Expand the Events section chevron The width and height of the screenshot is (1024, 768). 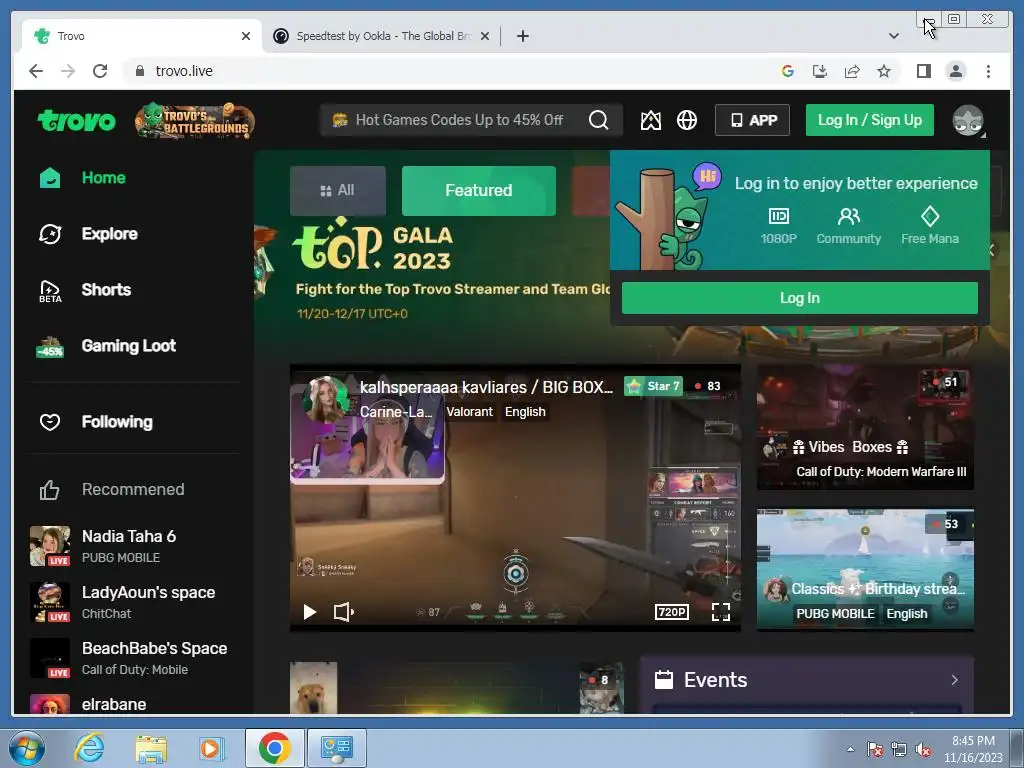point(954,680)
